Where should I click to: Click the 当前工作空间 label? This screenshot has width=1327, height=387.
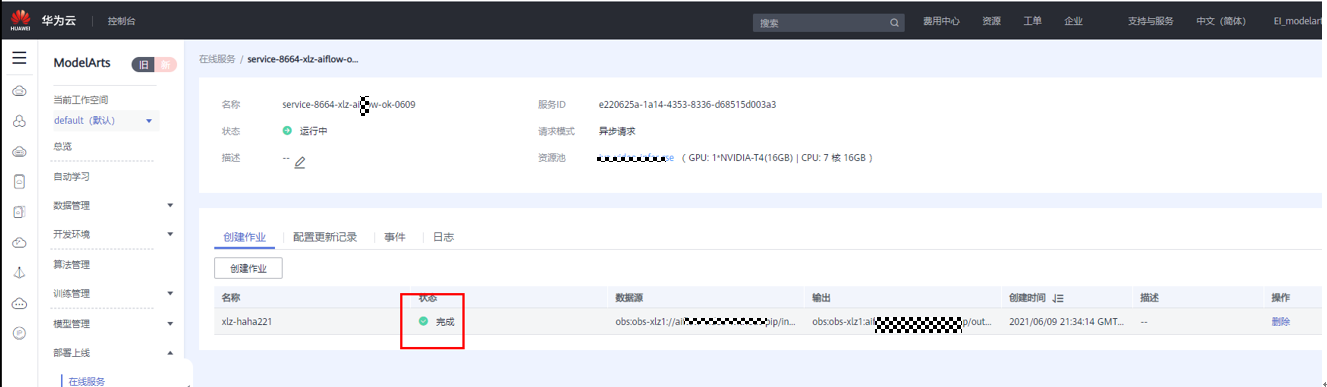[x=80, y=100]
